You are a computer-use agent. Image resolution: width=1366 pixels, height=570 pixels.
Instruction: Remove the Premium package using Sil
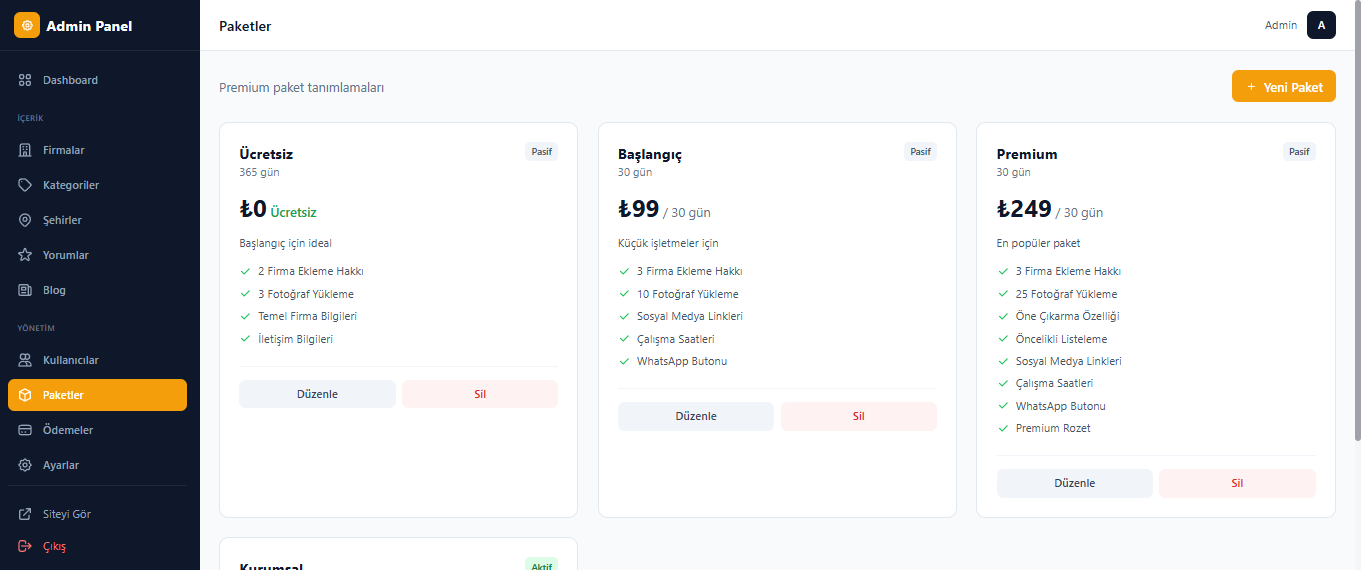tap(1236, 483)
